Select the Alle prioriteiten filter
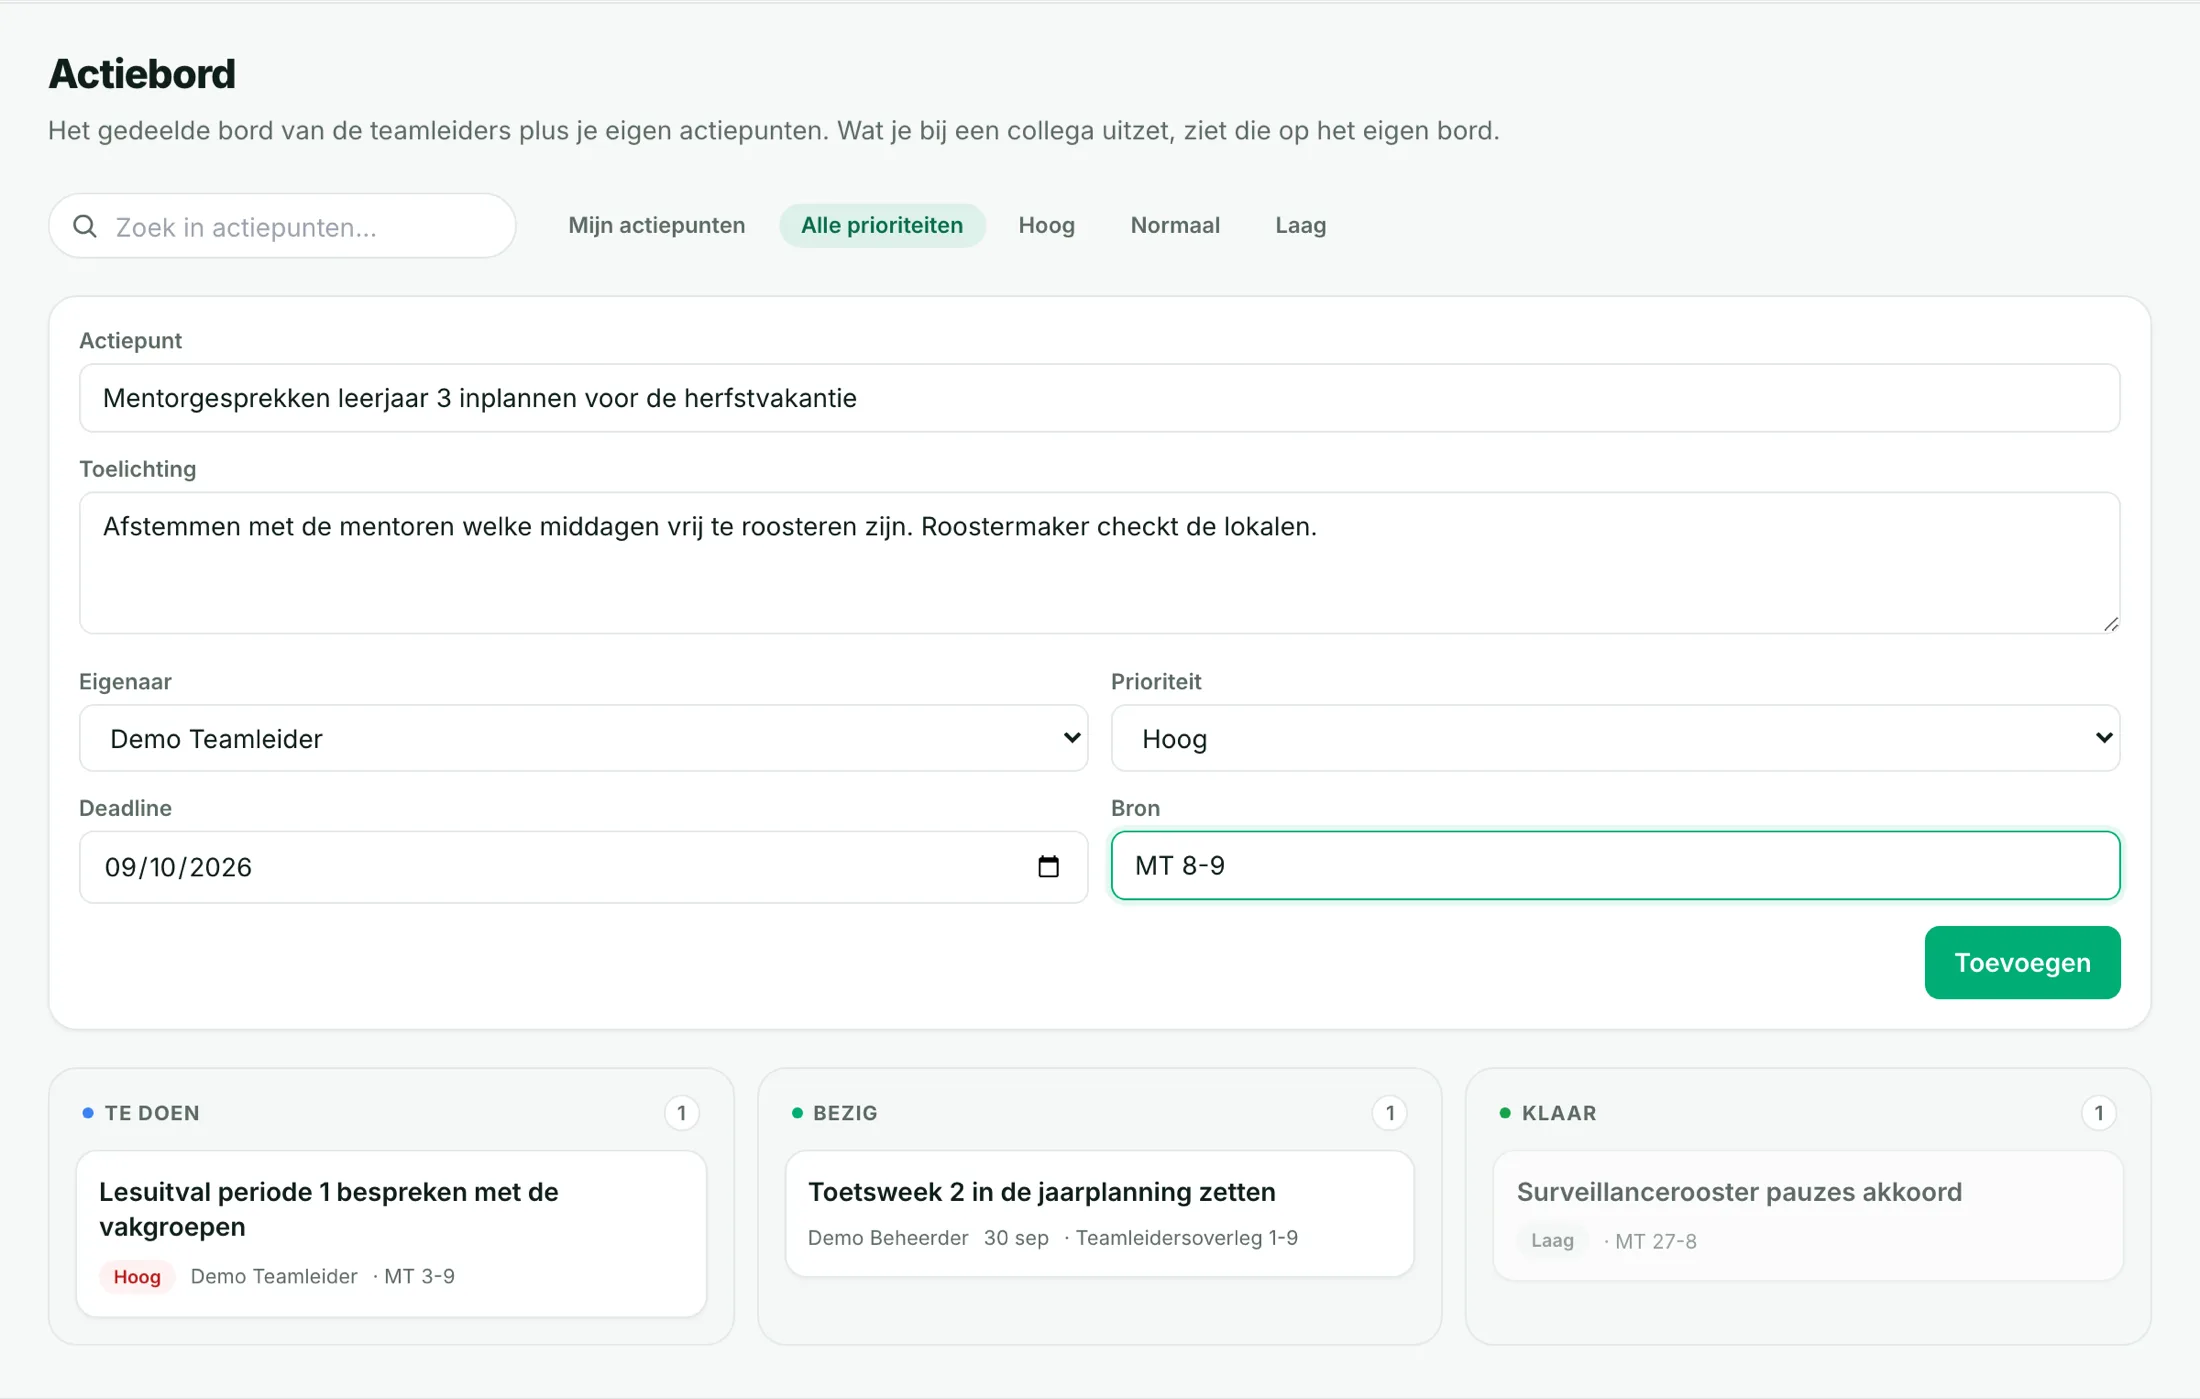 (x=882, y=225)
